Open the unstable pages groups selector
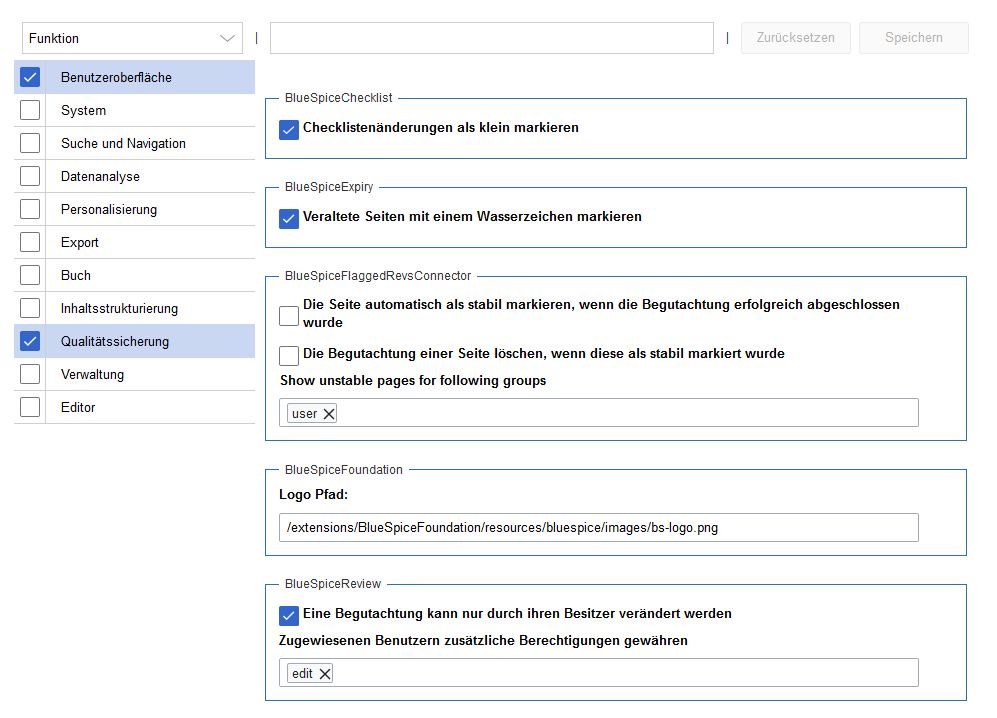The height and width of the screenshot is (718, 997). pos(626,413)
